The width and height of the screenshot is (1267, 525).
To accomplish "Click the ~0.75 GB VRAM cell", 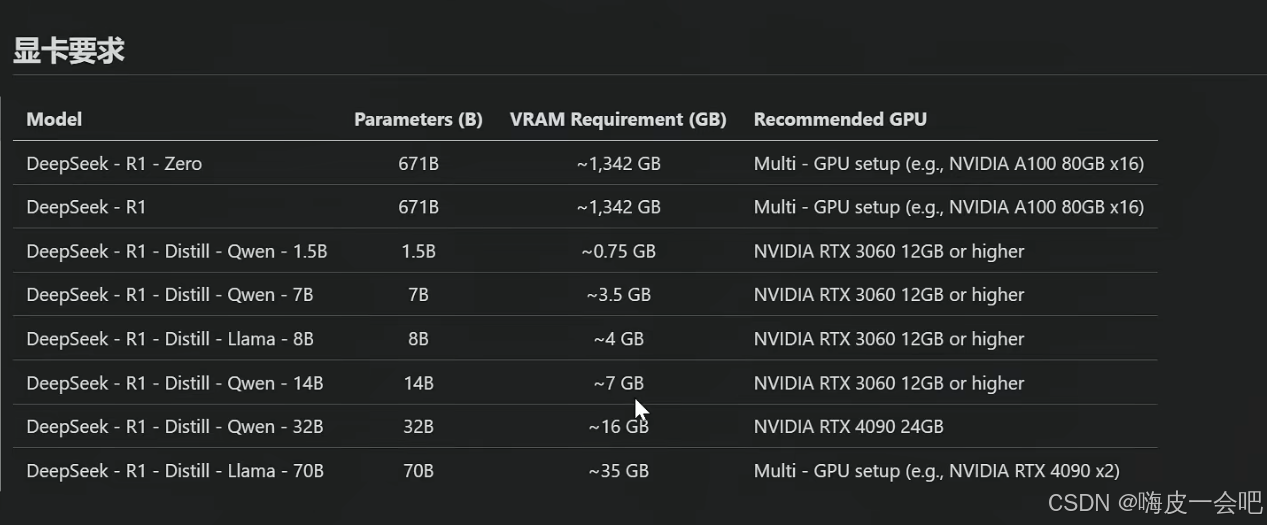I will pos(618,251).
